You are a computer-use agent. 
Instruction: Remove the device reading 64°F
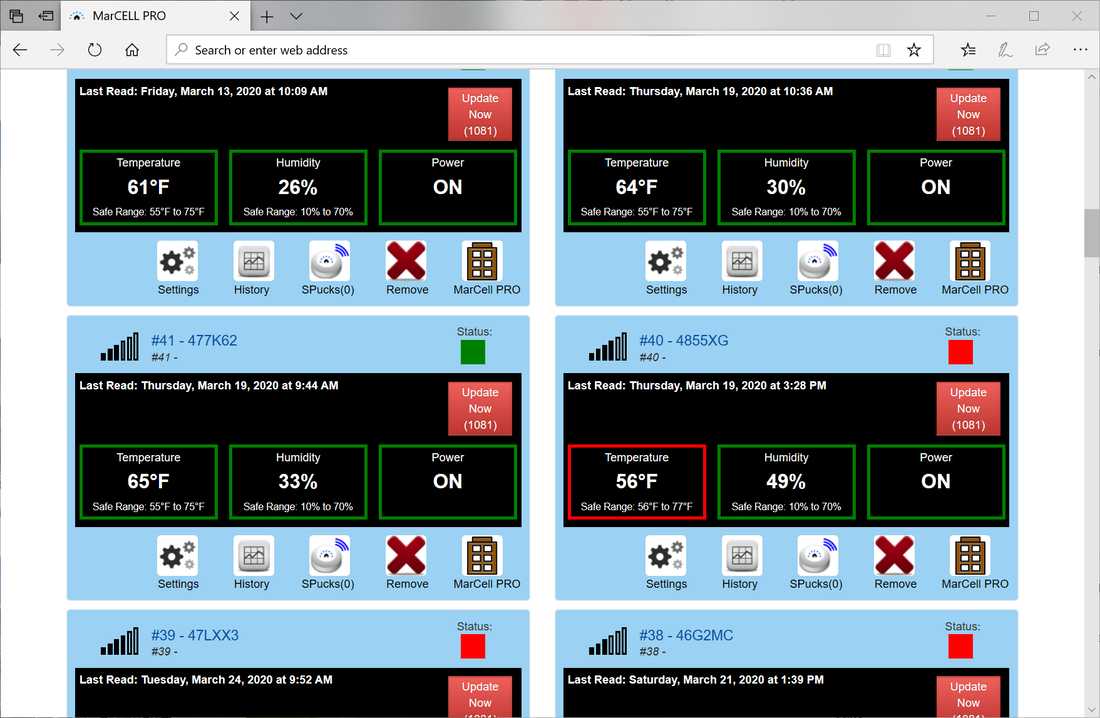(x=894, y=269)
